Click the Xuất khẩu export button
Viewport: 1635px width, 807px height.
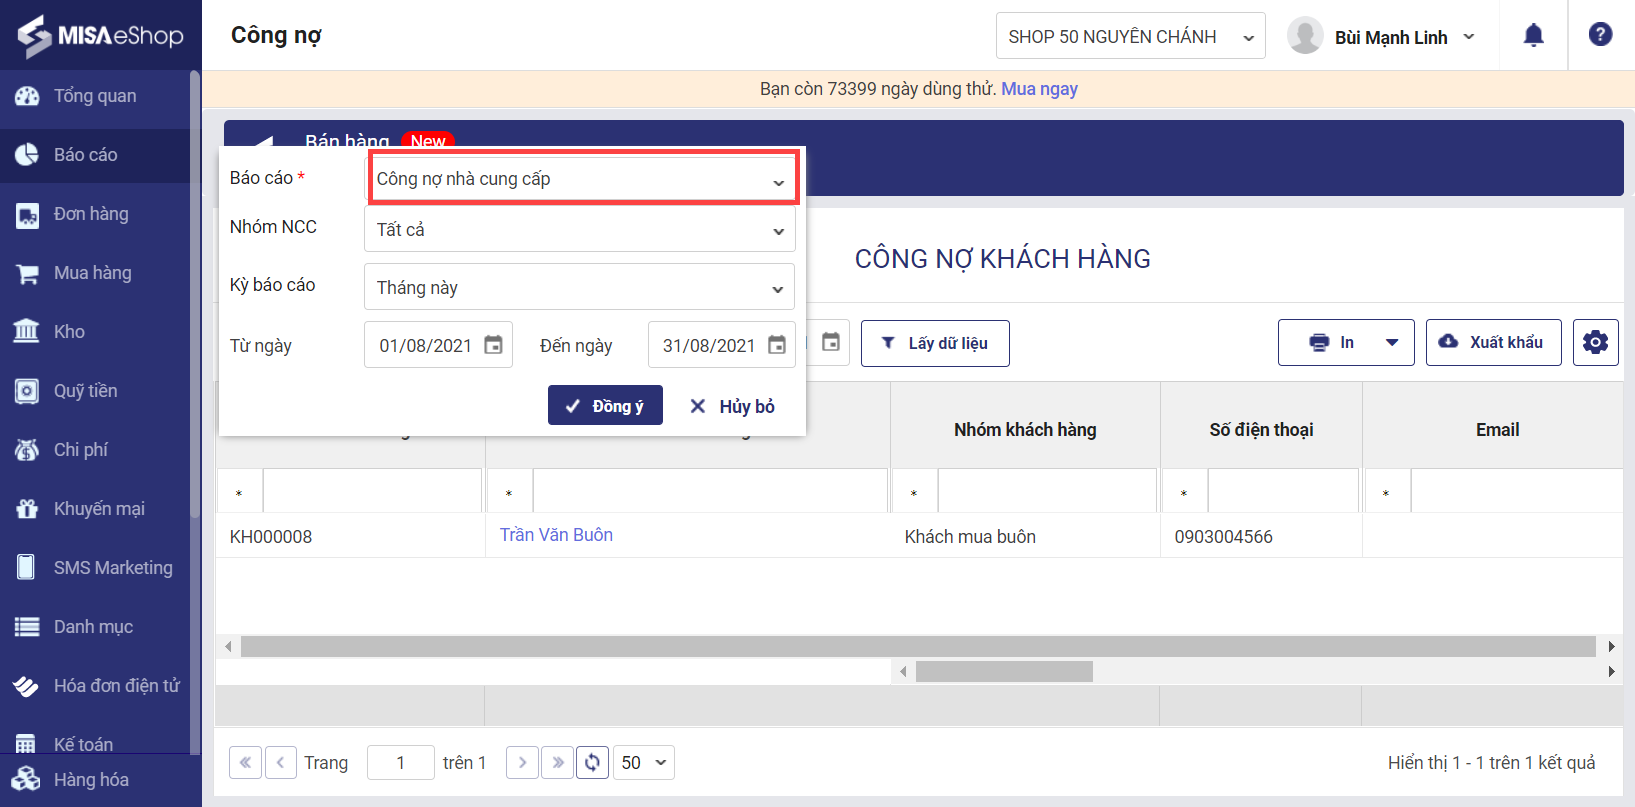tap(1493, 343)
